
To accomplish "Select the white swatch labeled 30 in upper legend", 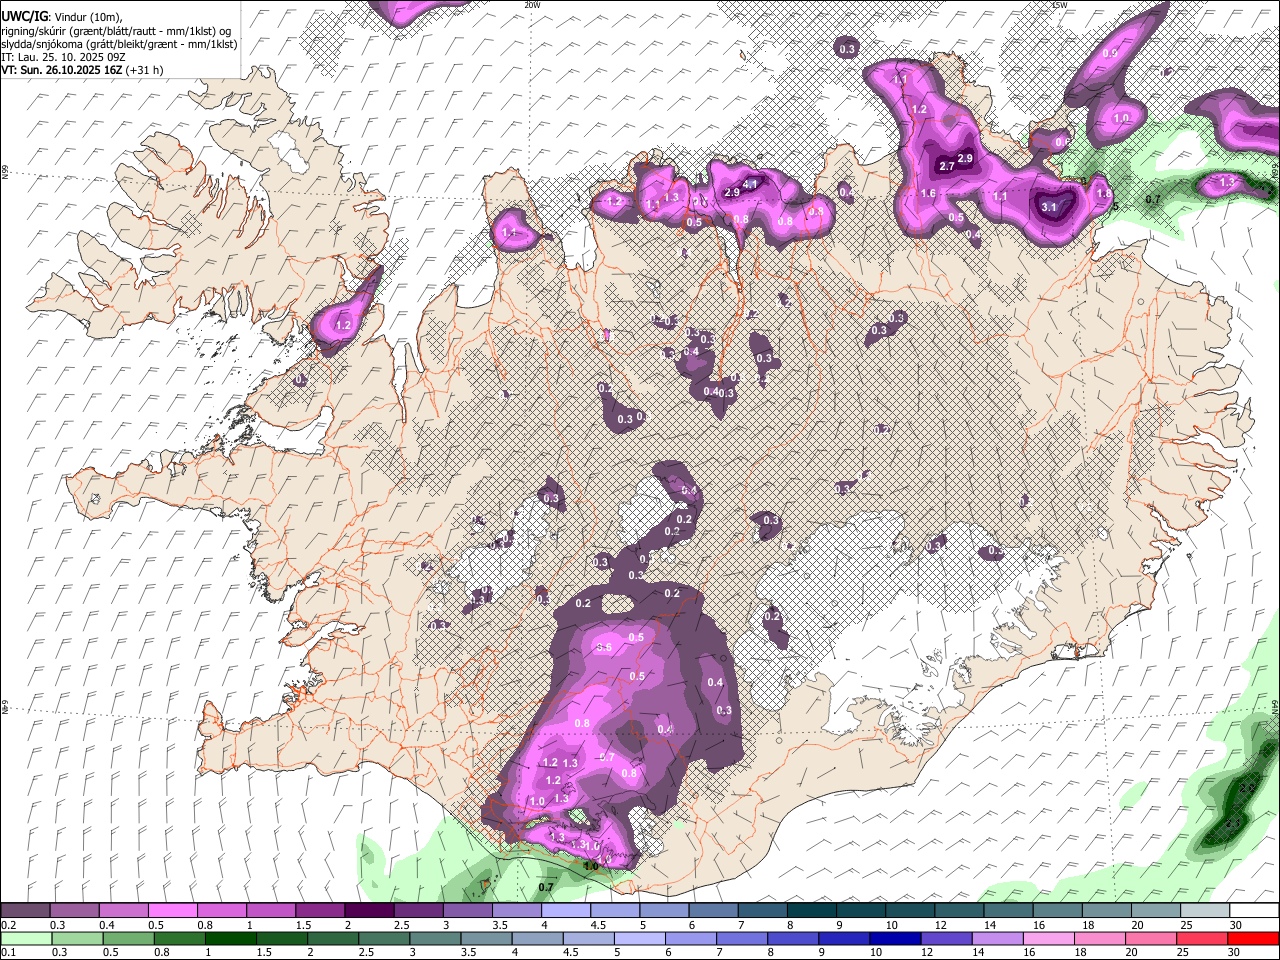I will pyautogui.click(x=1254, y=911).
